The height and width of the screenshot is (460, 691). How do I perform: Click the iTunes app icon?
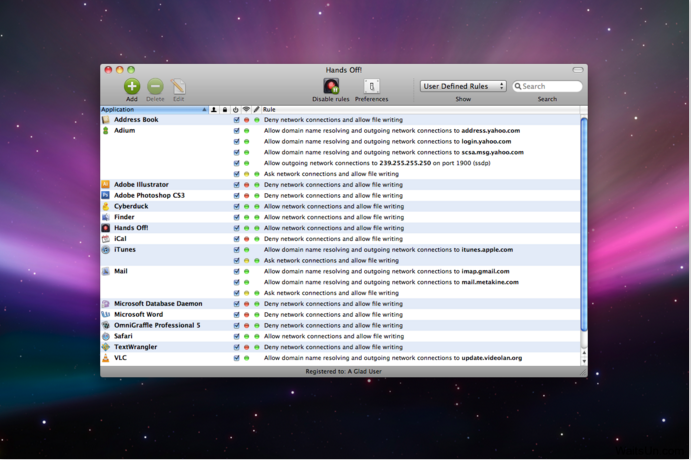(106, 249)
